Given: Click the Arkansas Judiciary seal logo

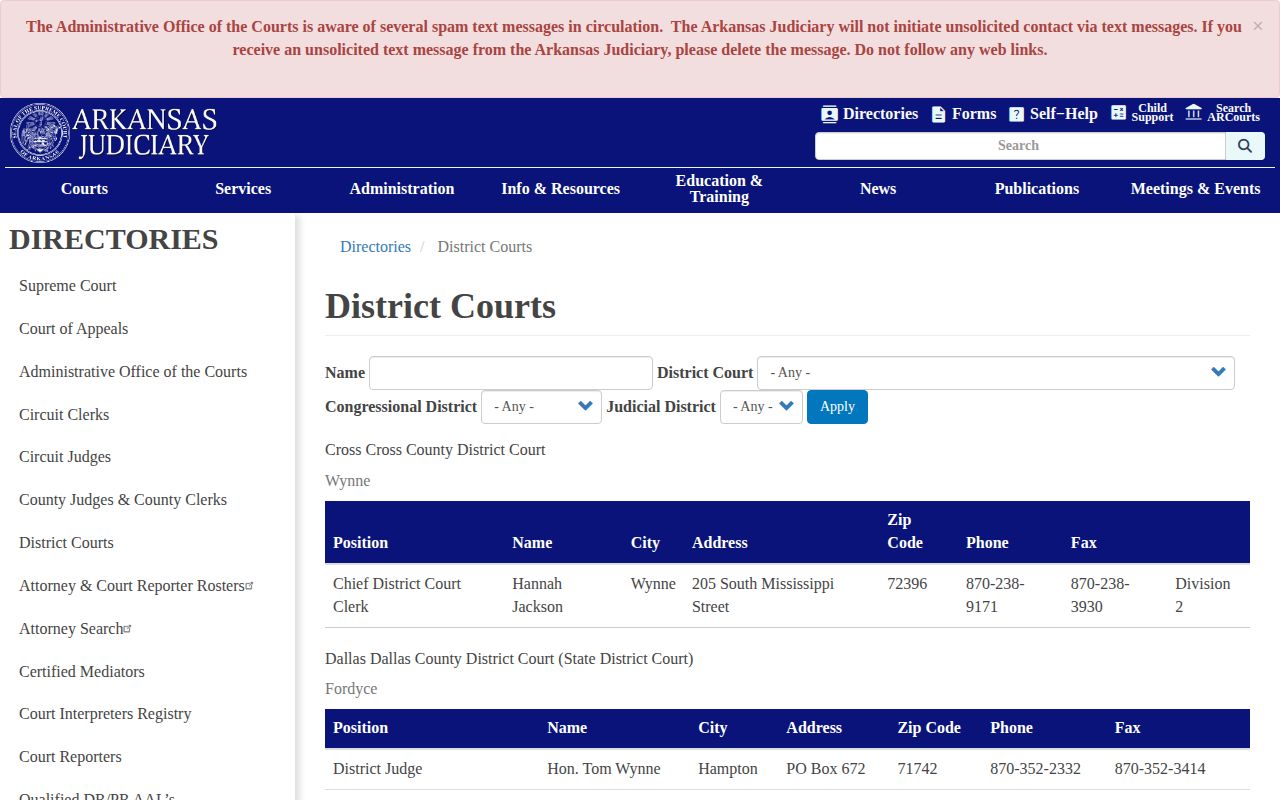Looking at the screenshot, I should pos(40,133).
